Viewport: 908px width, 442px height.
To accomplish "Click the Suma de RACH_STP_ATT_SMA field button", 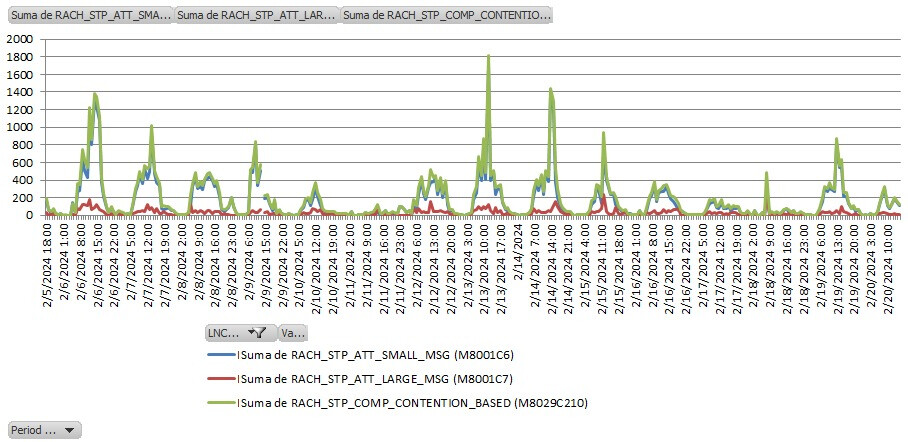I will [89, 17].
